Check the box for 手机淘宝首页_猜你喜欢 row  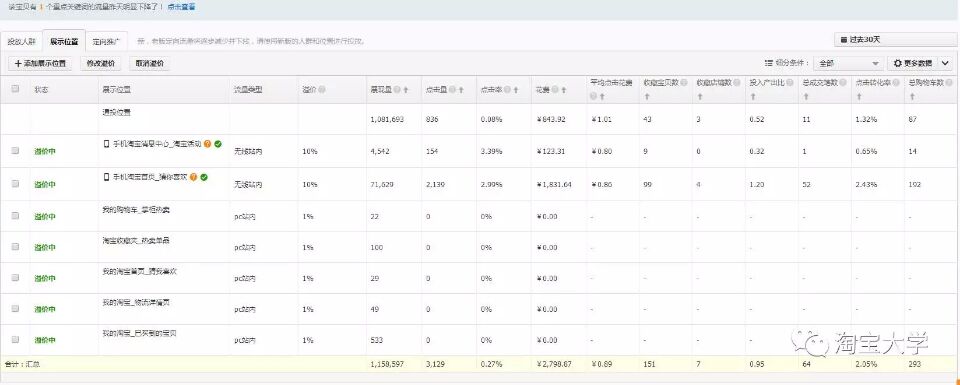tap(15, 183)
